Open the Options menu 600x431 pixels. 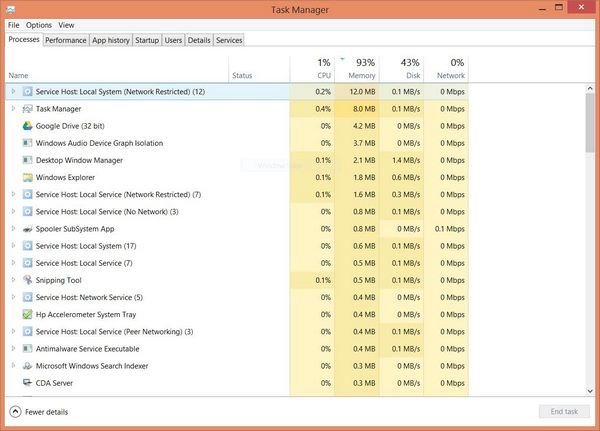(39, 25)
